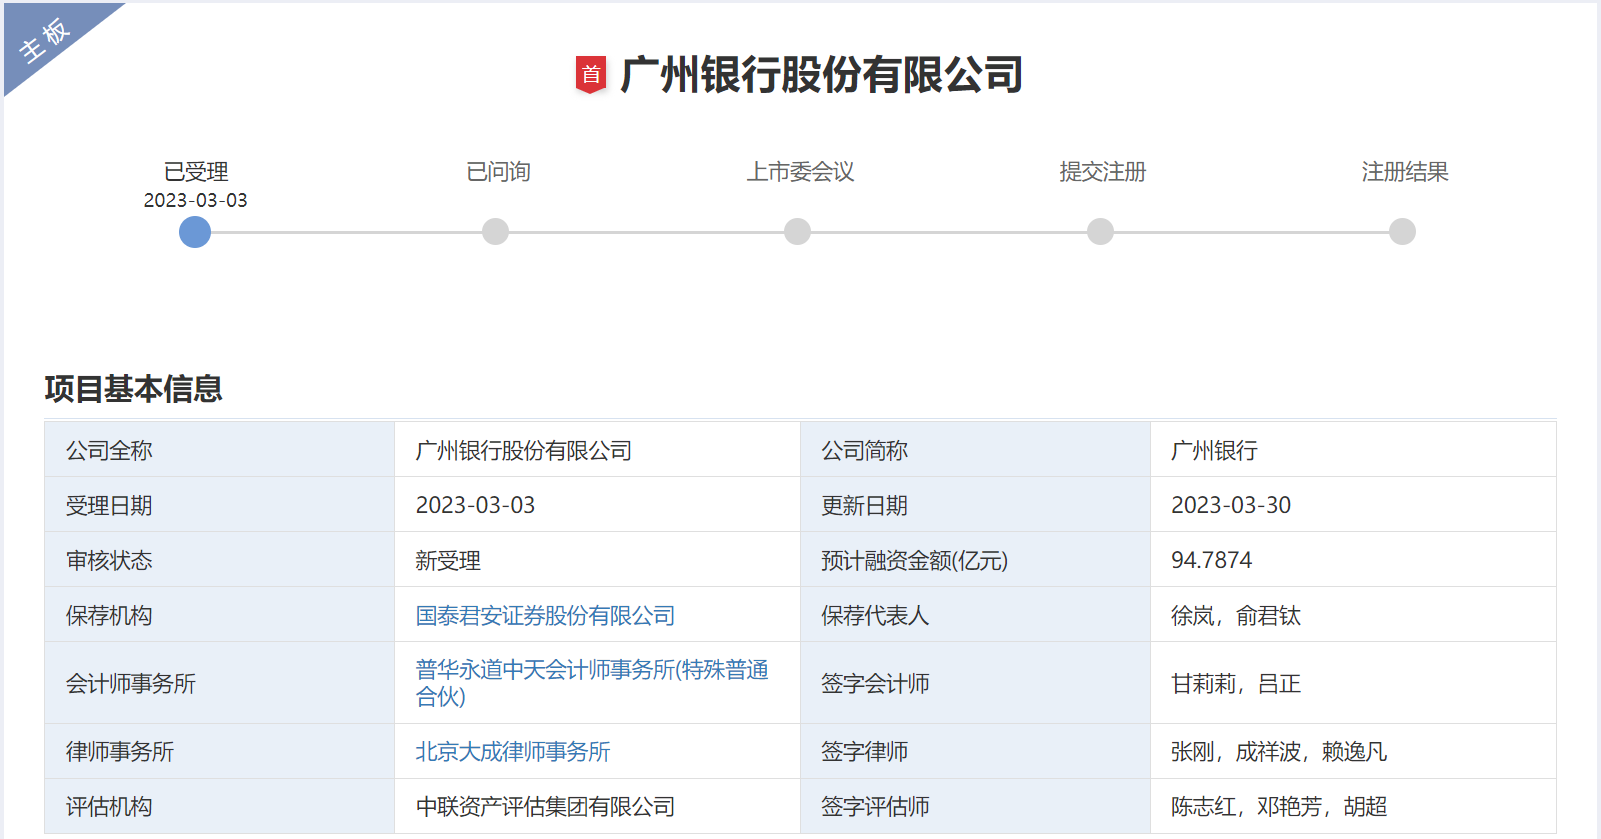
Task: Select the 注册结果 progress step dot
Action: (1403, 232)
